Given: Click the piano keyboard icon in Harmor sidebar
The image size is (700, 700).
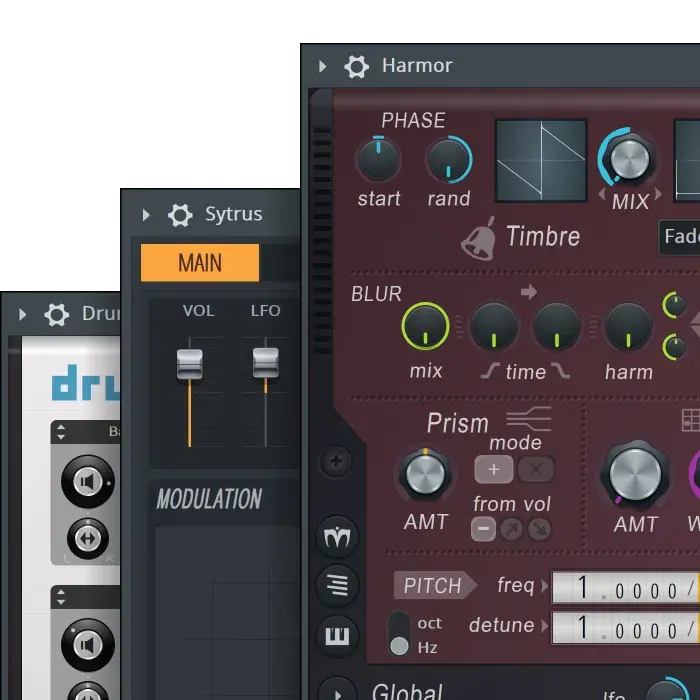Looking at the screenshot, I should [x=338, y=636].
